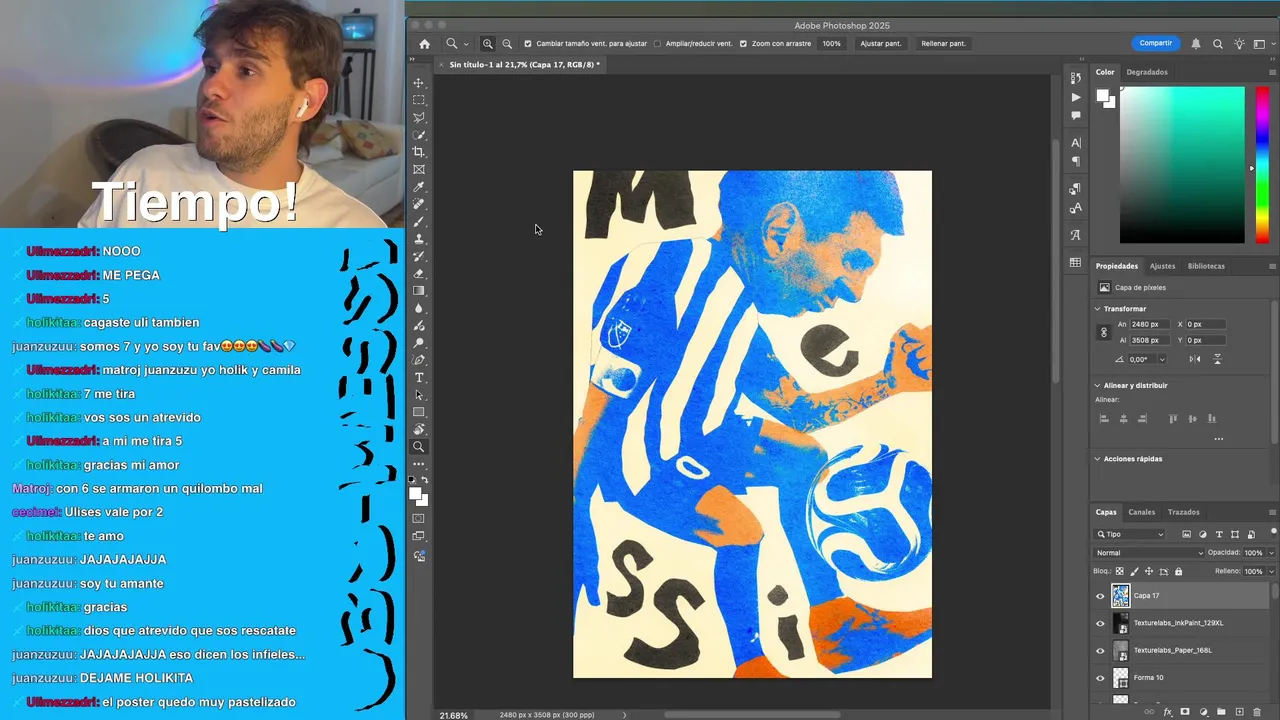Select the Frame tool
Image resolution: width=1280 pixels, height=720 pixels.
pos(419,169)
